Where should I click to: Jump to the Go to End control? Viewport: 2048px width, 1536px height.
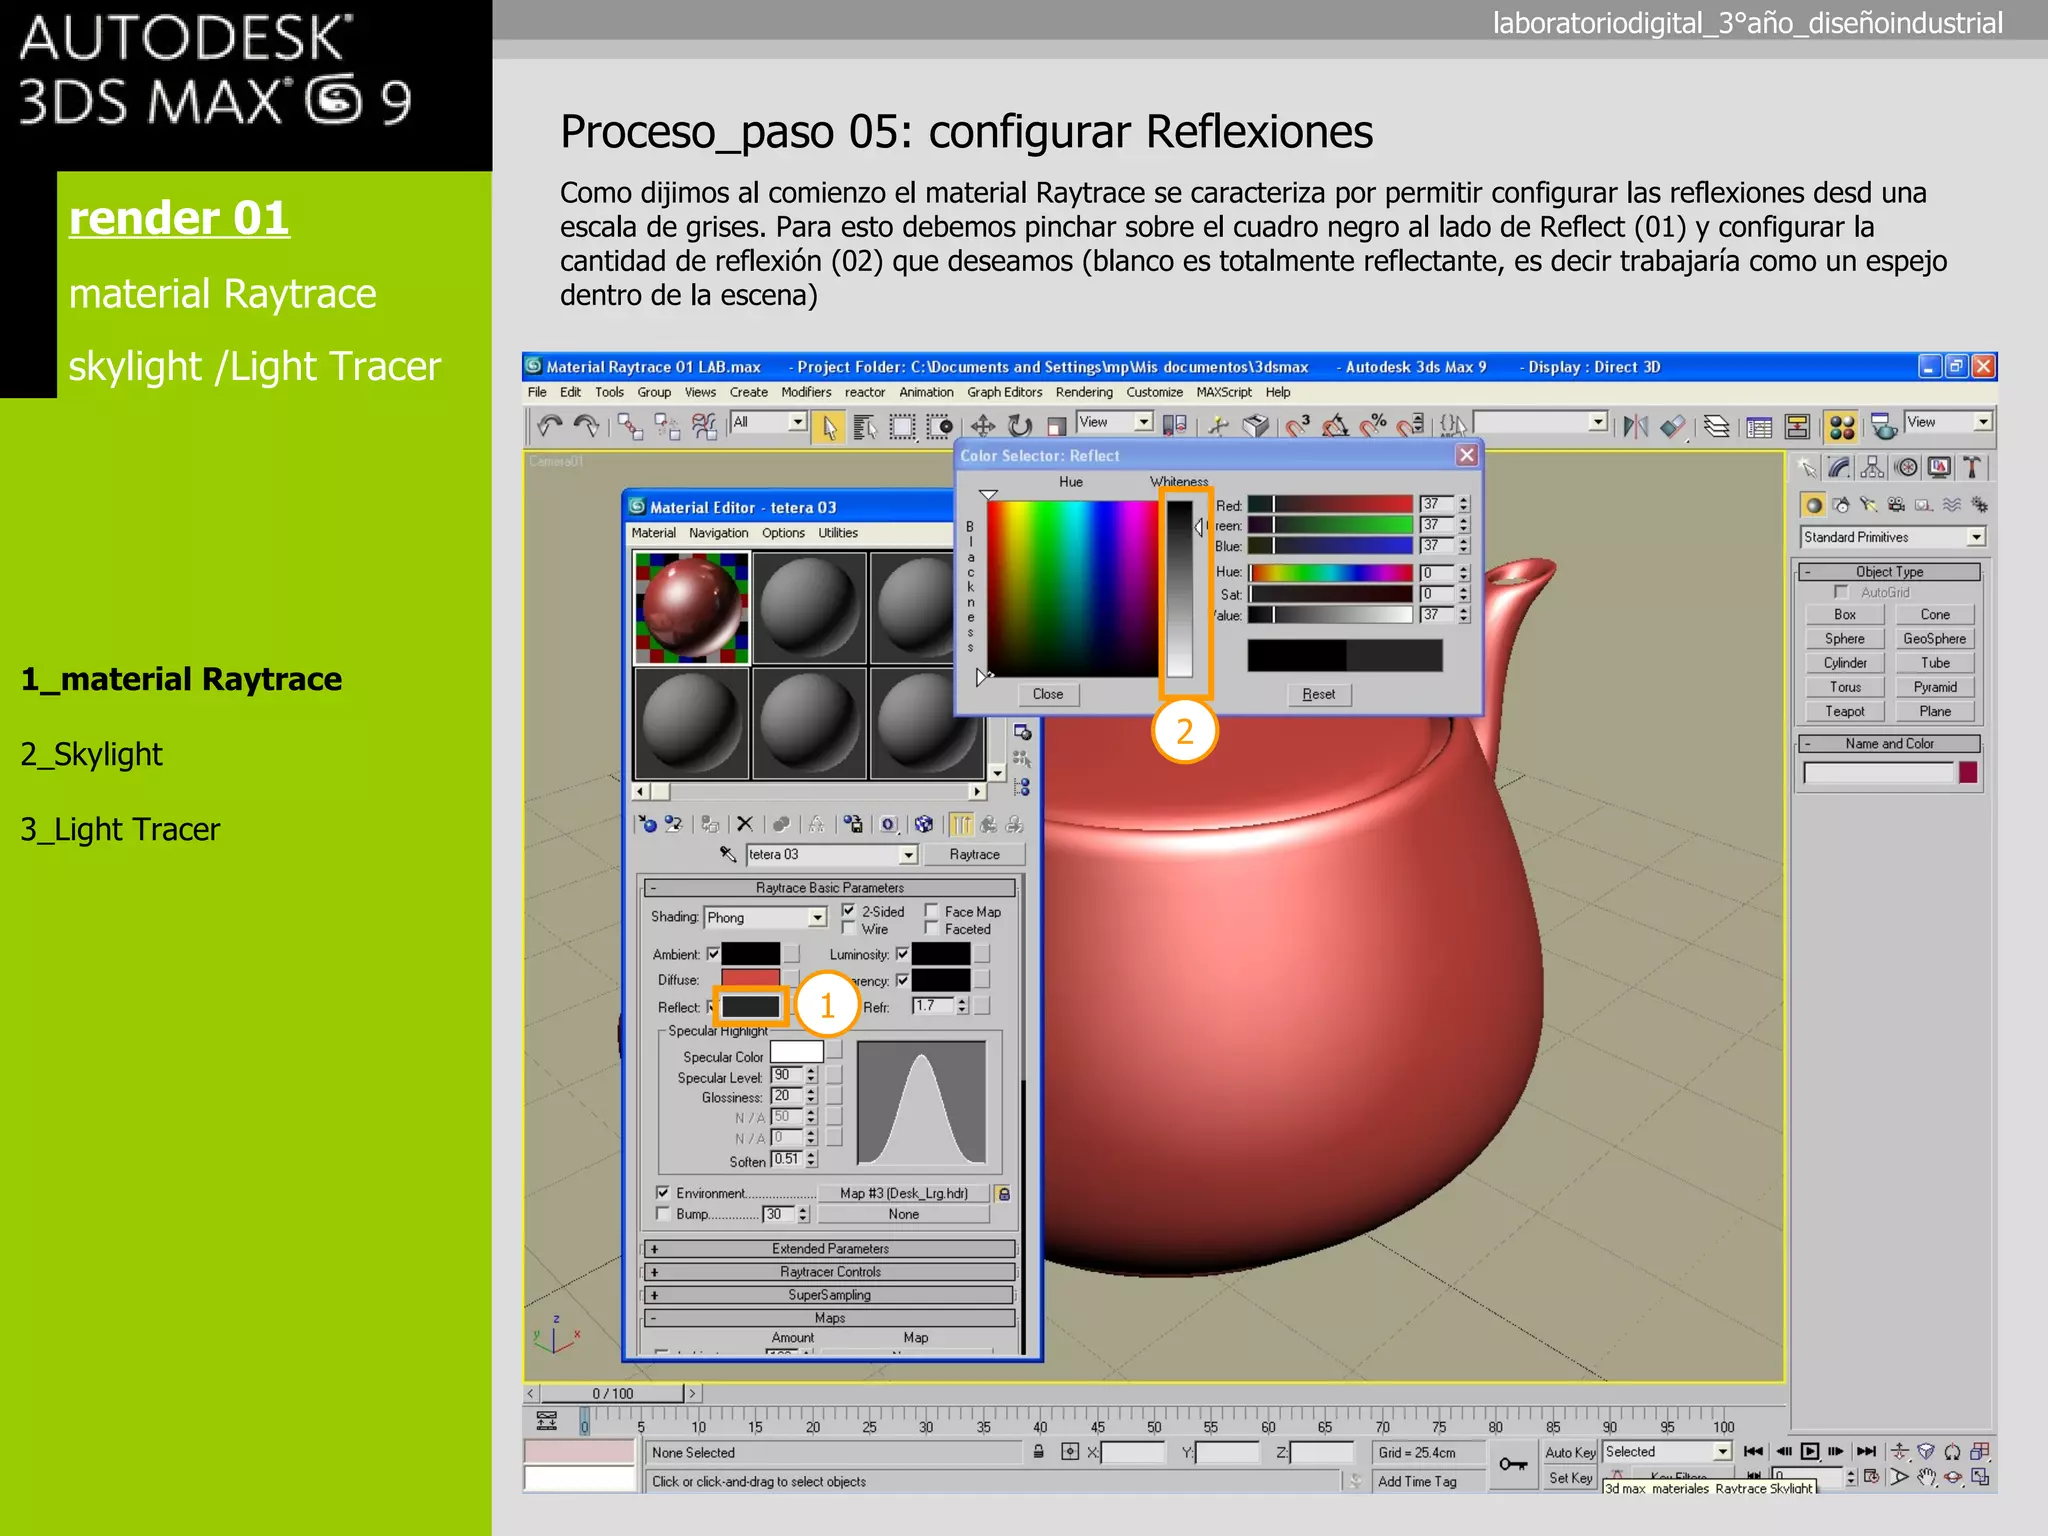pos(1866,1451)
